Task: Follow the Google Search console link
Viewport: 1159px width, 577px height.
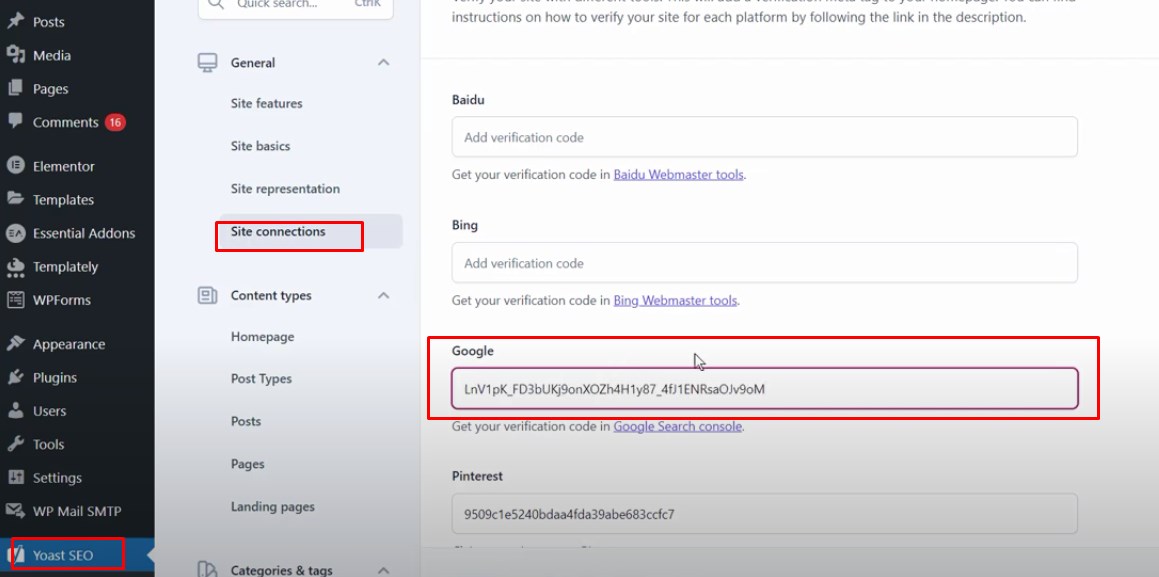Action: click(x=677, y=426)
